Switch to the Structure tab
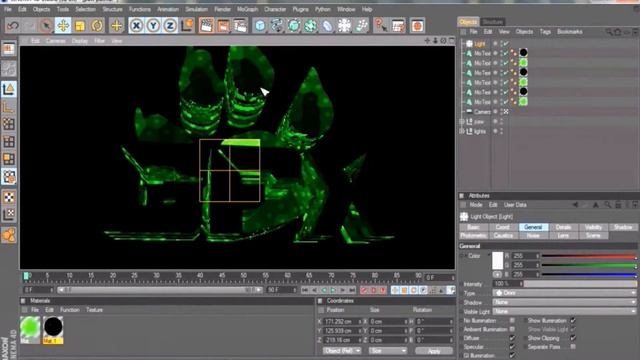The image size is (640, 360). tap(493, 22)
